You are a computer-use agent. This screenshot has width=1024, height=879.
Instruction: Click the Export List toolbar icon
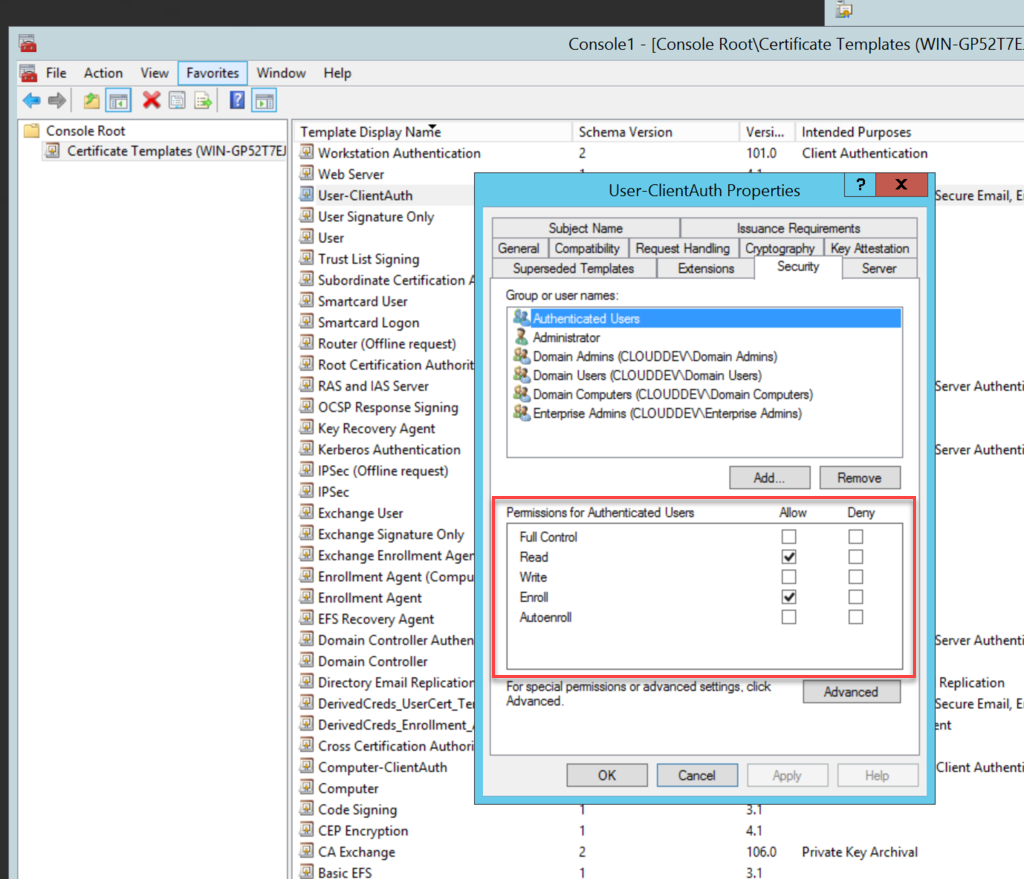pos(203,100)
